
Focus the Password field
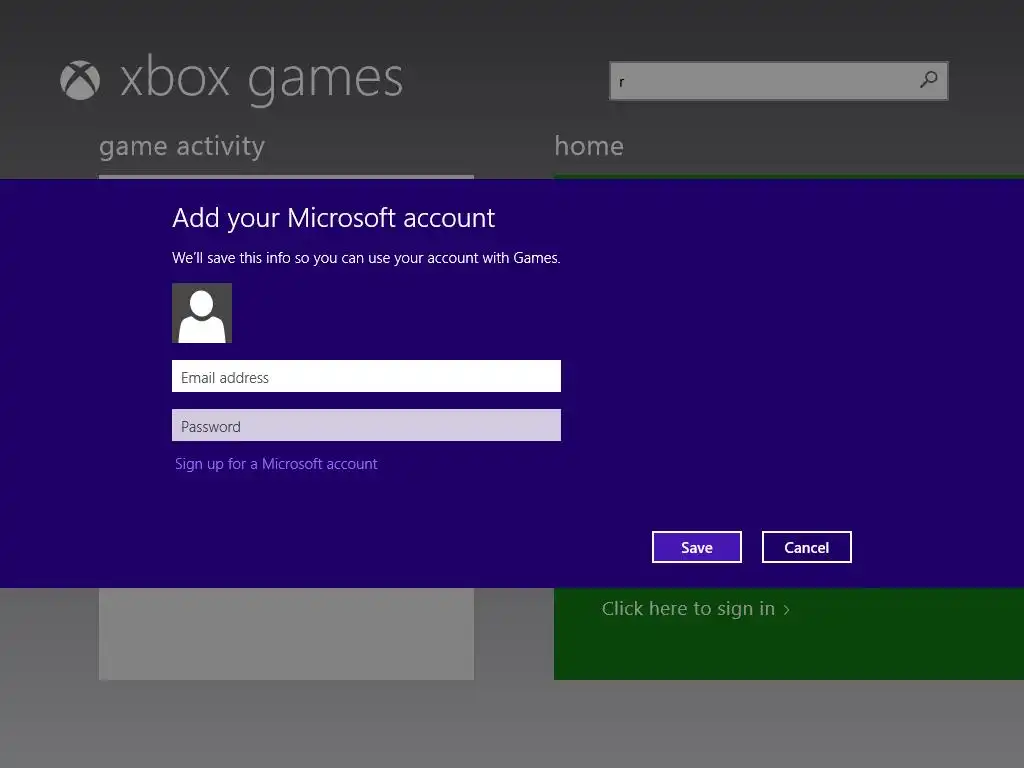pos(366,425)
